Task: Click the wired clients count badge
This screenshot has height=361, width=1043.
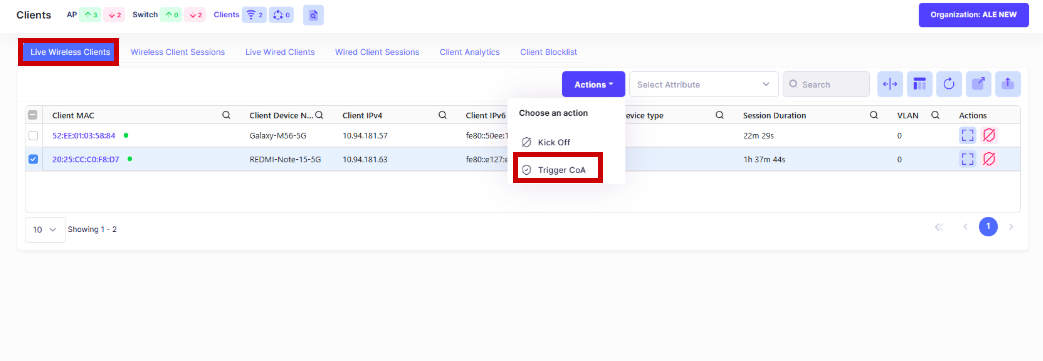Action: pos(281,15)
